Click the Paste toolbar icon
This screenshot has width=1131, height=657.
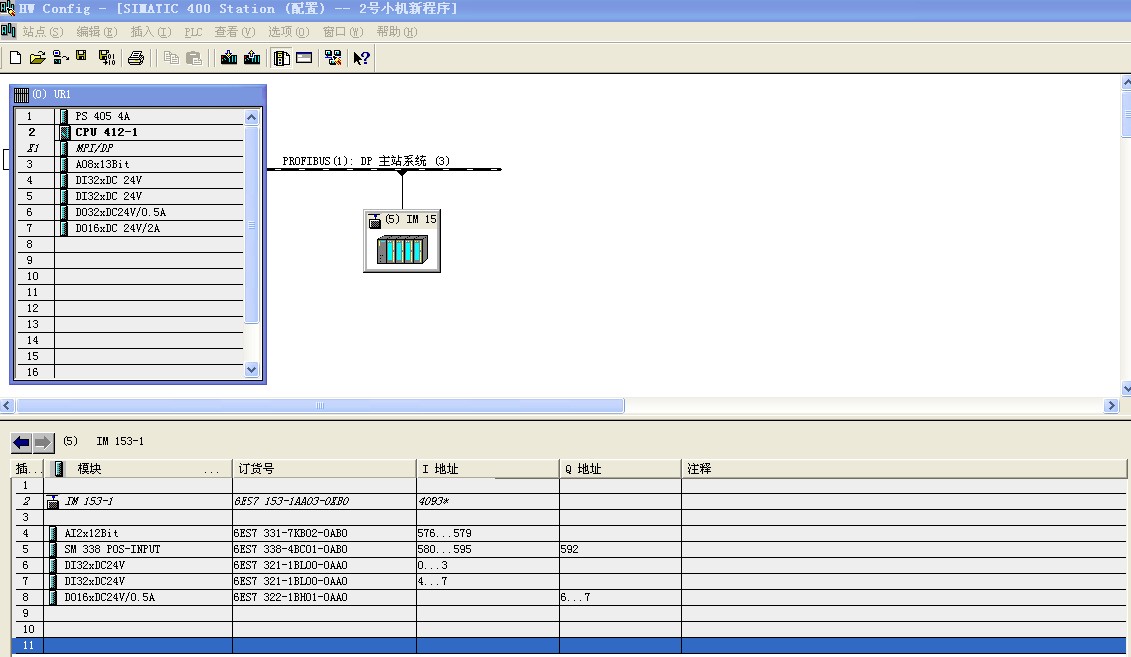(x=193, y=58)
